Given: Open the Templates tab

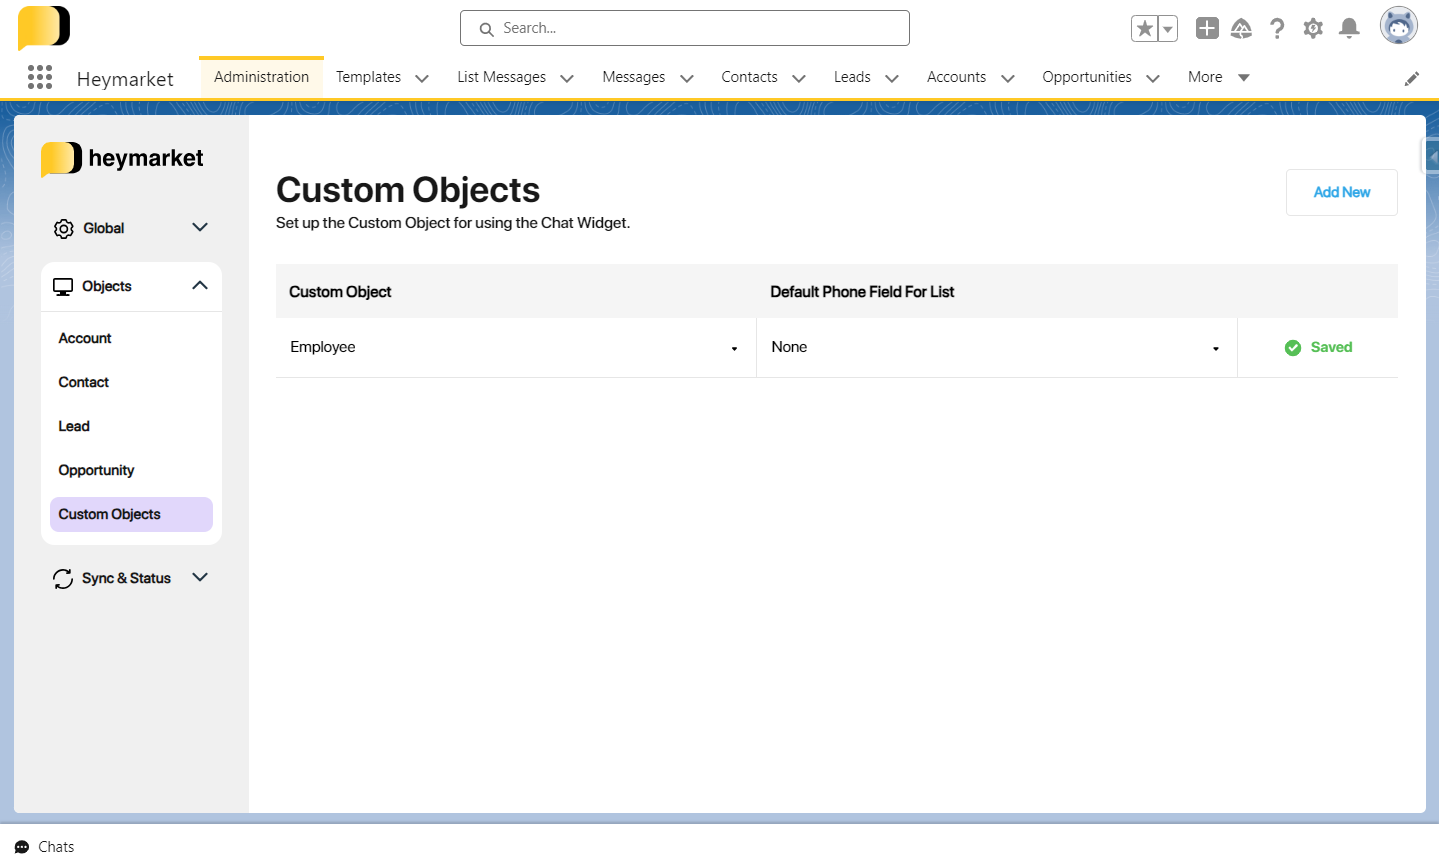Looking at the screenshot, I should [x=368, y=77].
